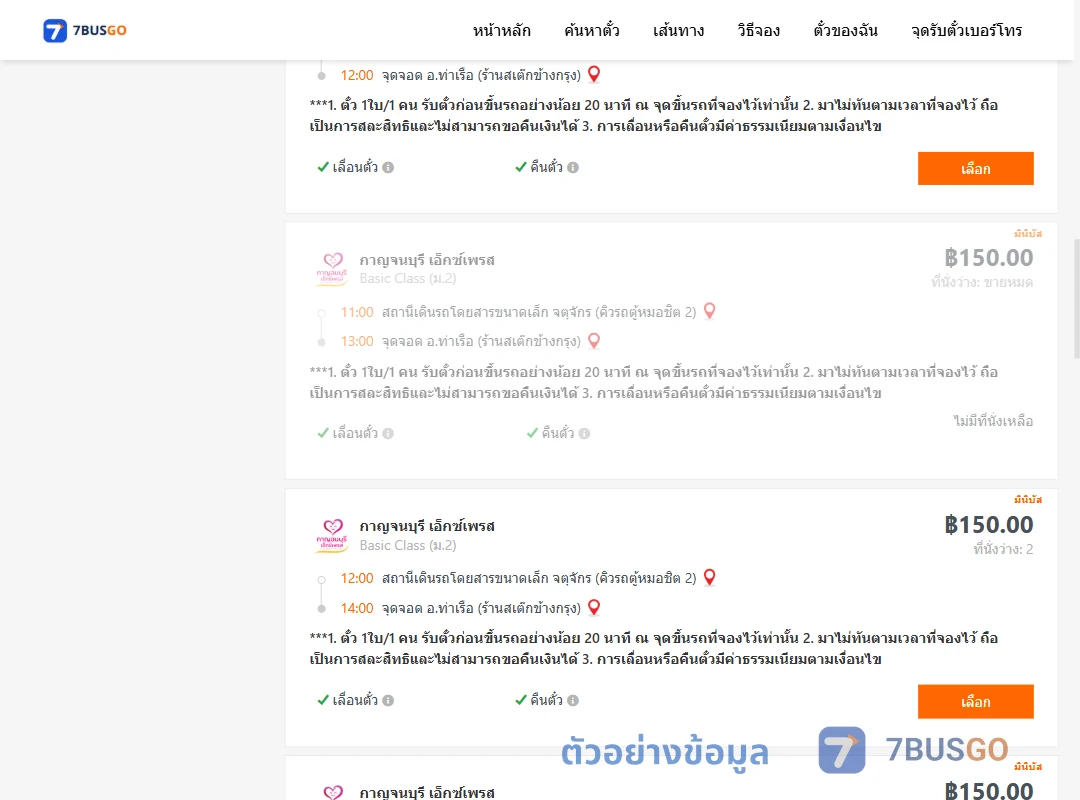Click map pin beside 13:00 arrival stop

tap(594, 341)
